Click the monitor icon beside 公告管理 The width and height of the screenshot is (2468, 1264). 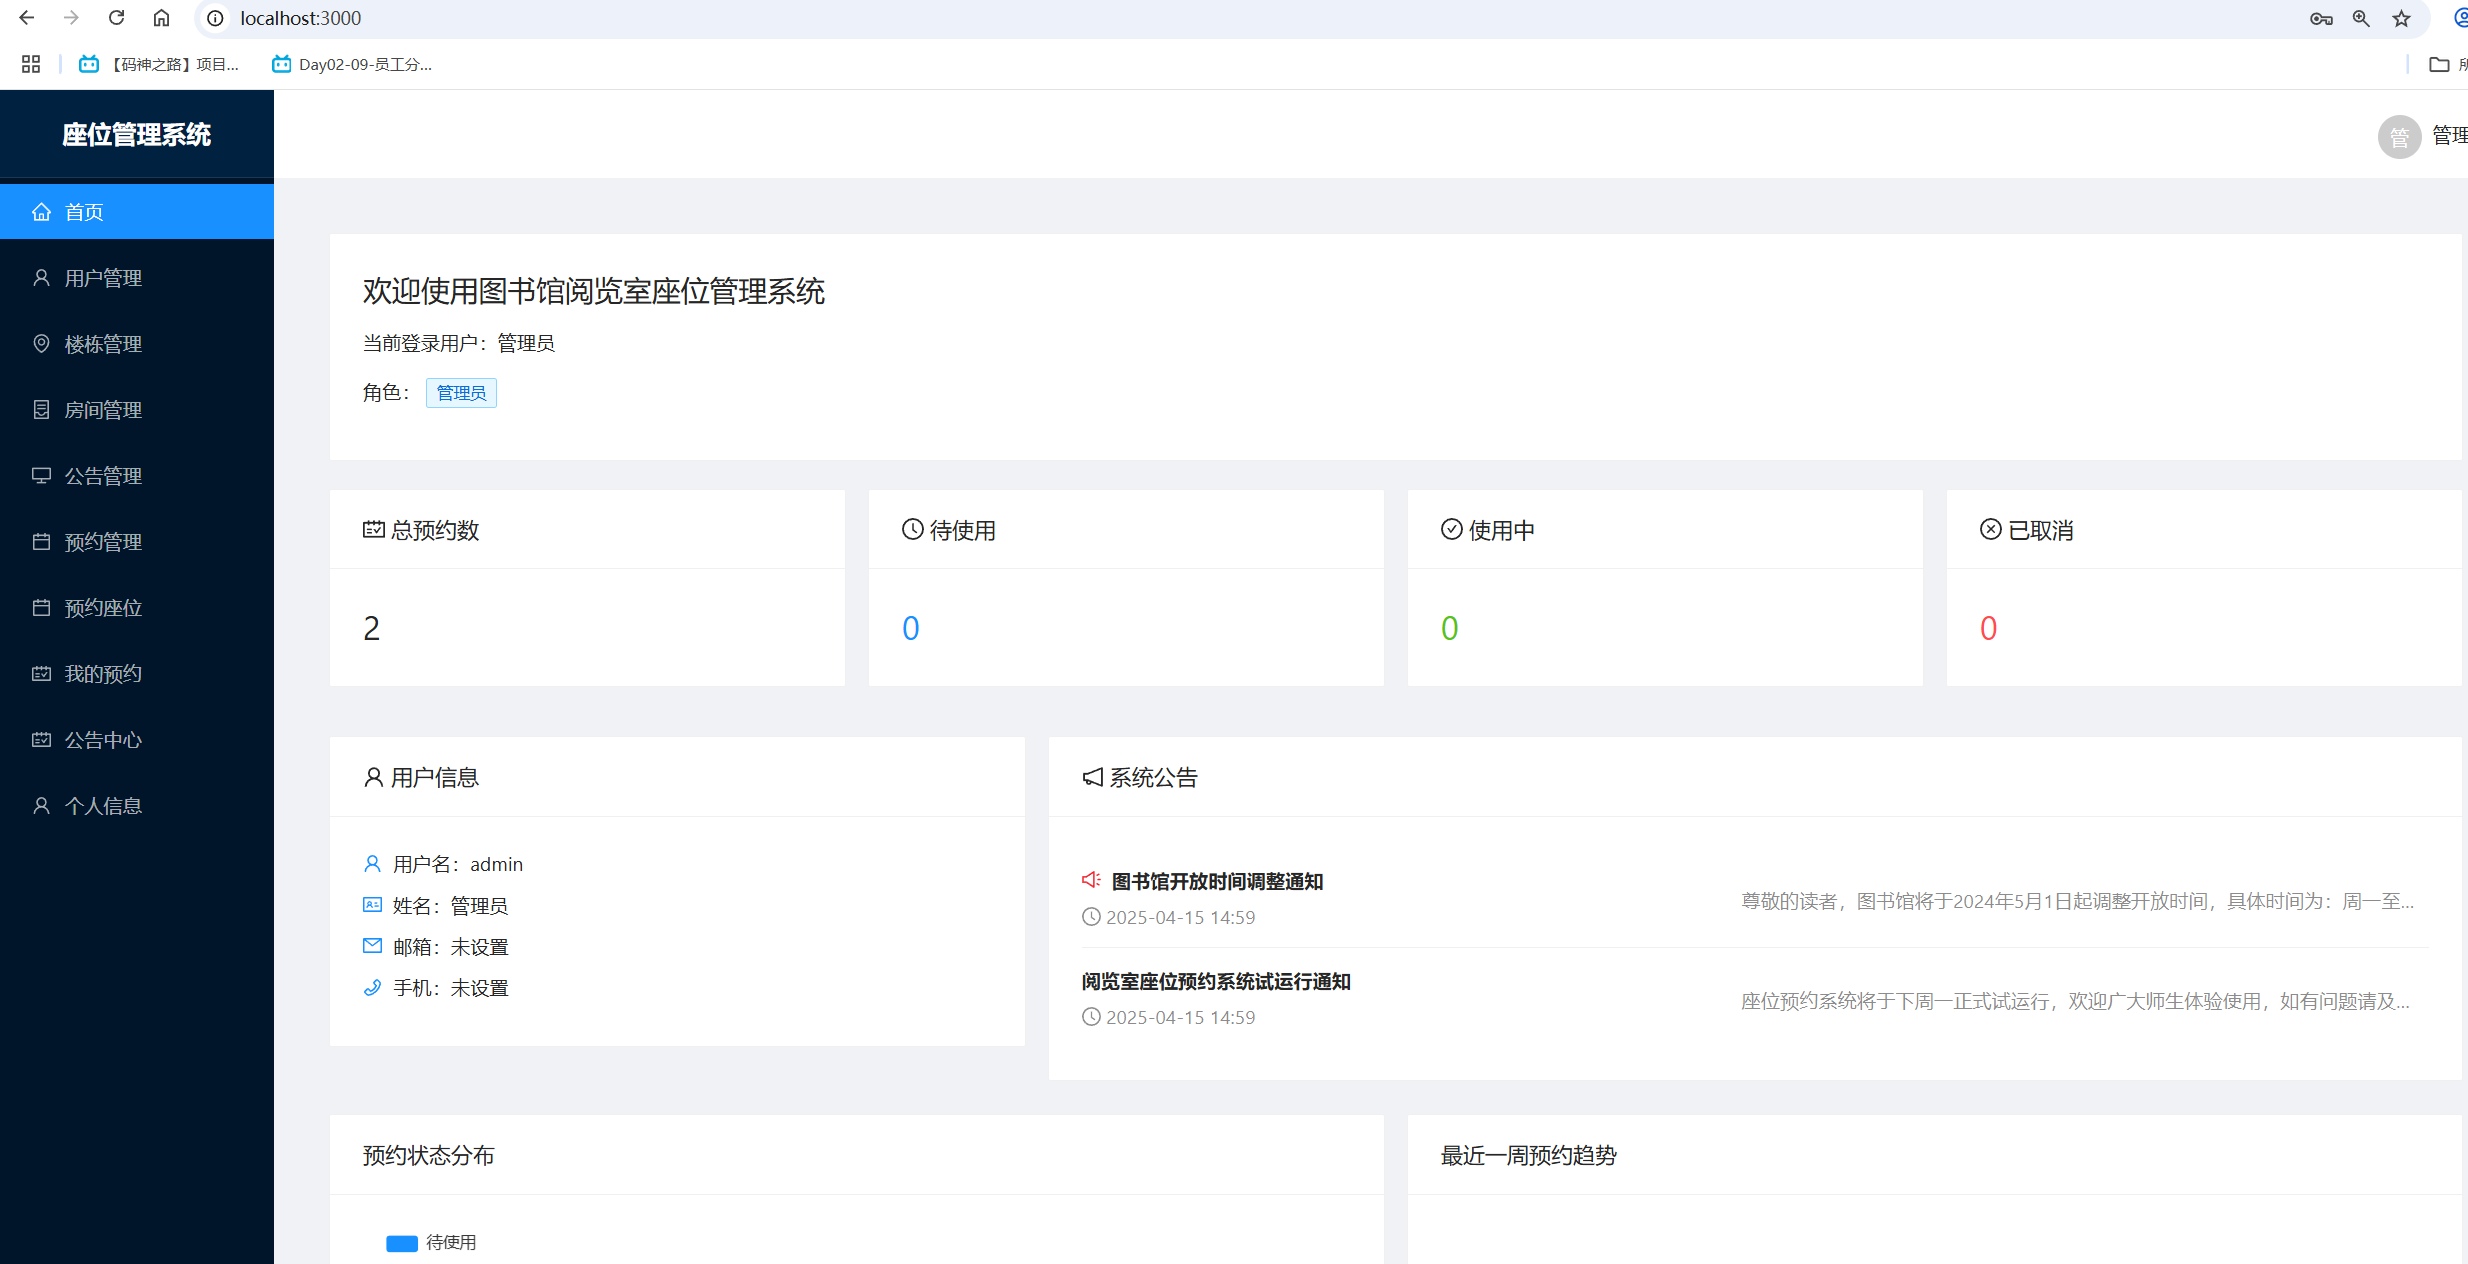(x=41, y=476)
